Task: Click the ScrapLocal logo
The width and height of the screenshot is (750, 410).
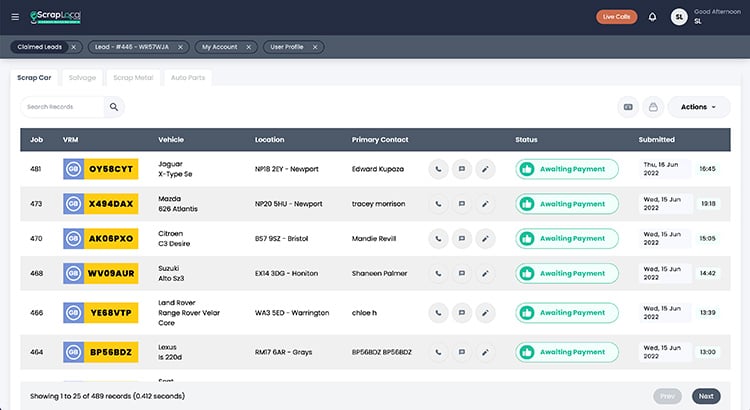Action: click(55, 17)
